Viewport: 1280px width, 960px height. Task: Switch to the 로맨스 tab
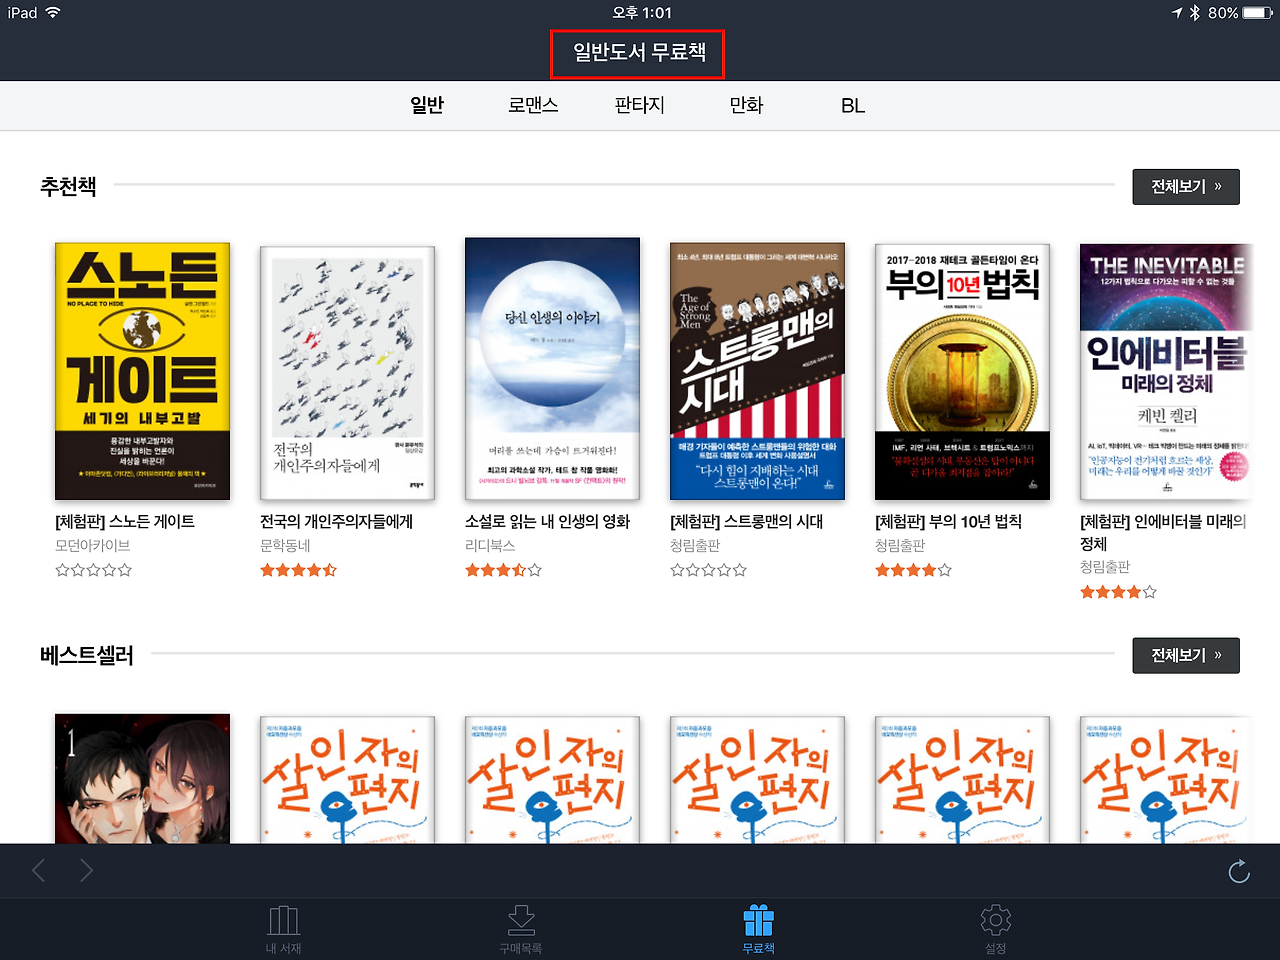pyautogui.click(x=533, y=105)
